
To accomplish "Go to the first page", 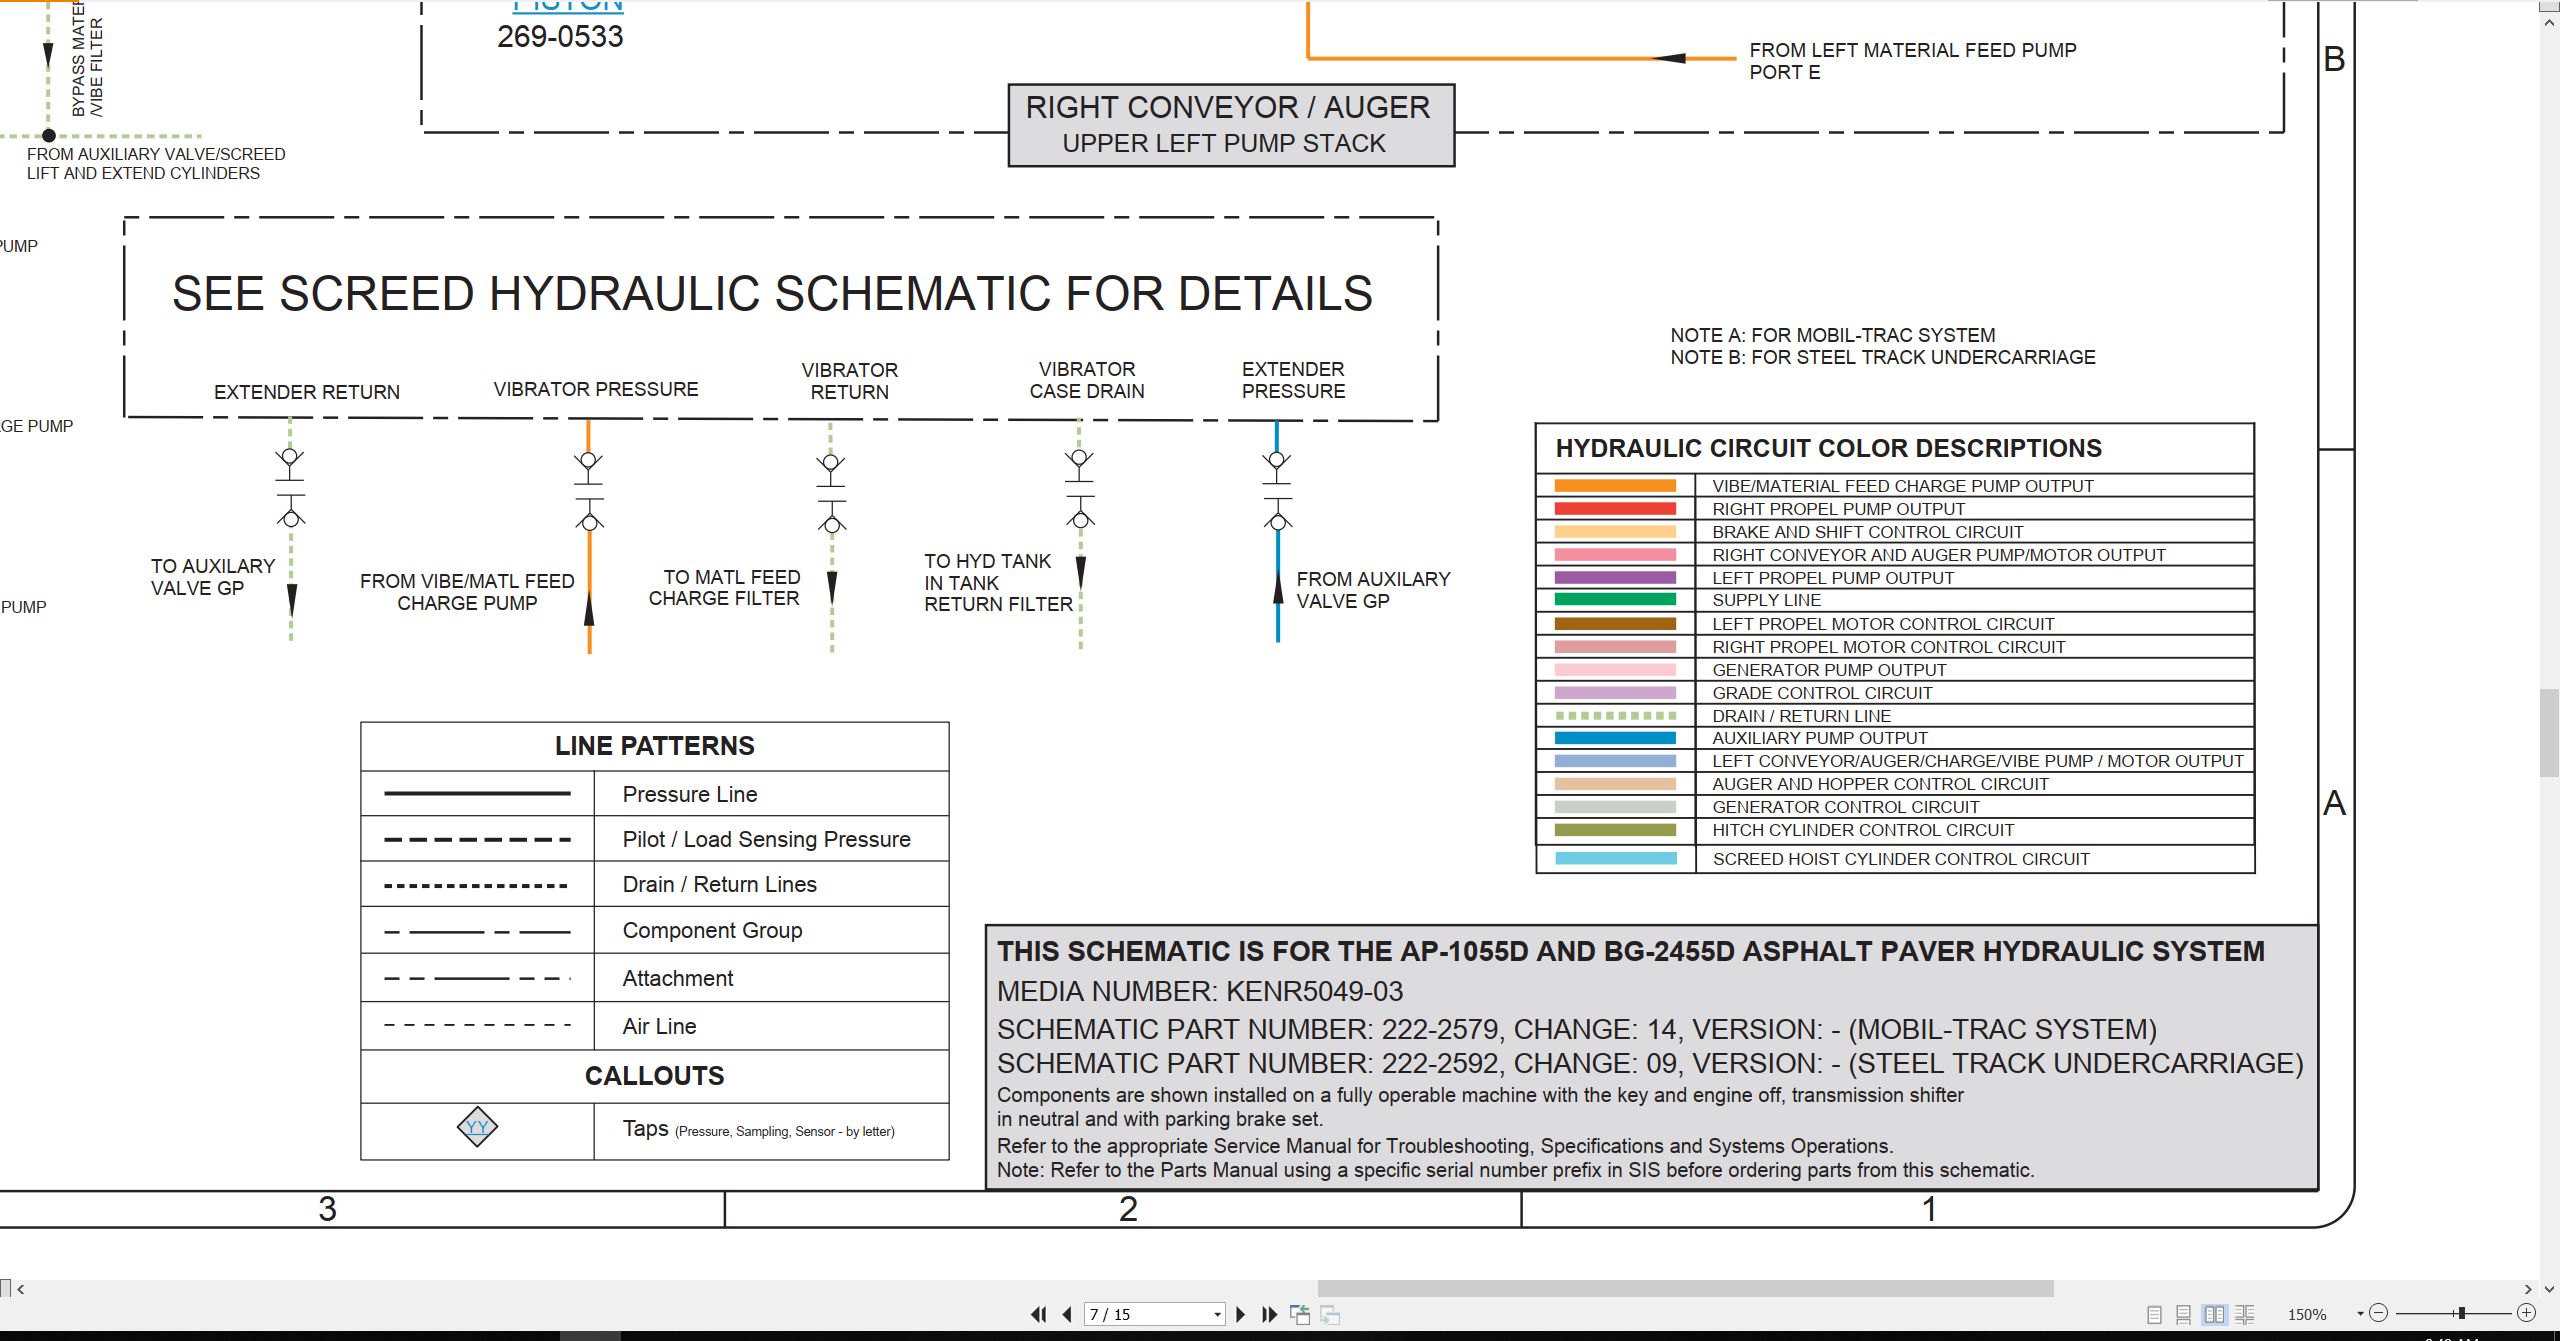I will click(x=1039, y=1314).
